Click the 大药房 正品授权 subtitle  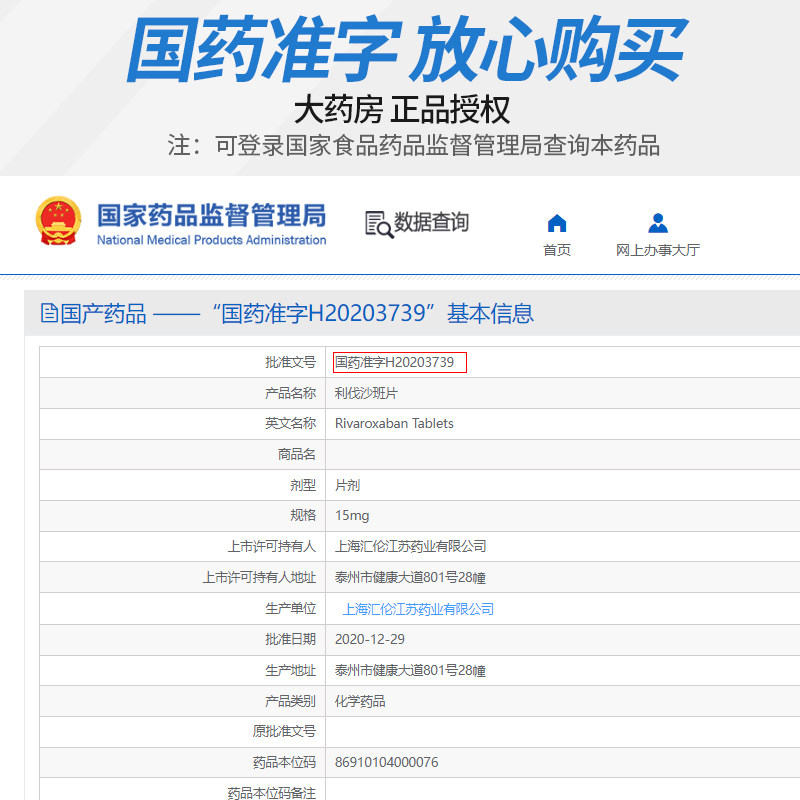point(402,110)
